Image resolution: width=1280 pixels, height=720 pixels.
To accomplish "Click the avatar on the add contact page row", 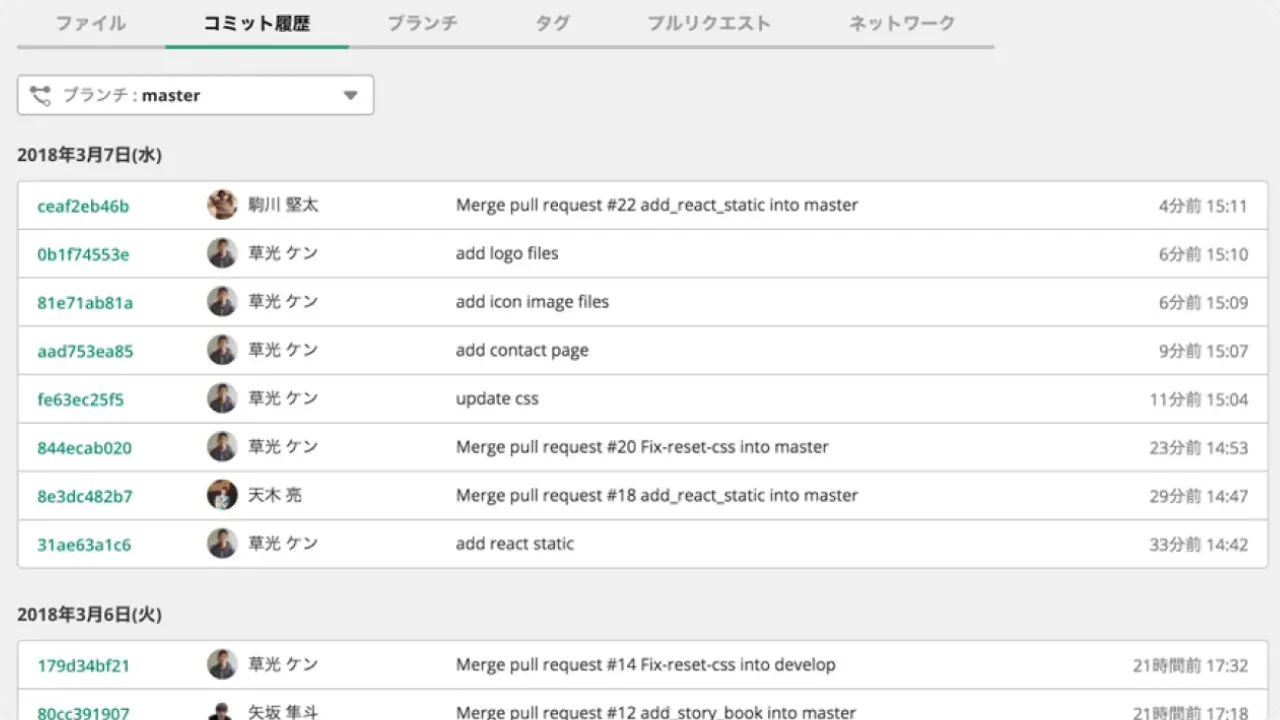I will point(222,349).
